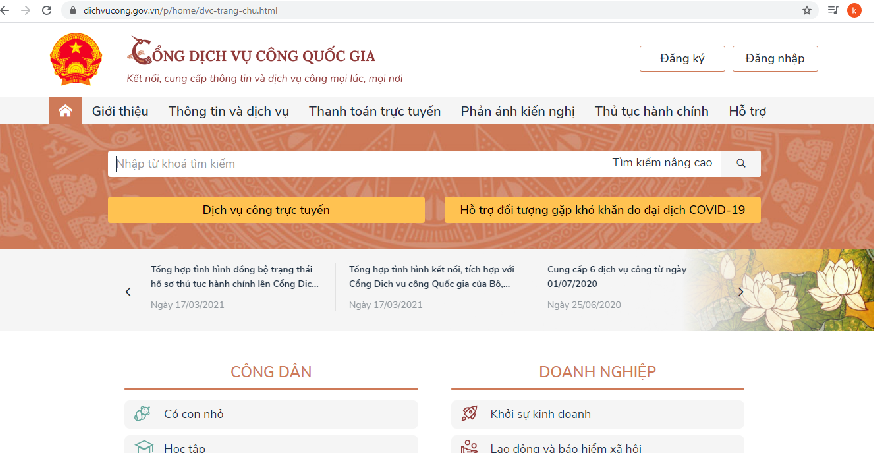Viewport: 874px width, 453px height.
Task: Open the Chrome profile avatar
Action: click(x=854, y=10)
